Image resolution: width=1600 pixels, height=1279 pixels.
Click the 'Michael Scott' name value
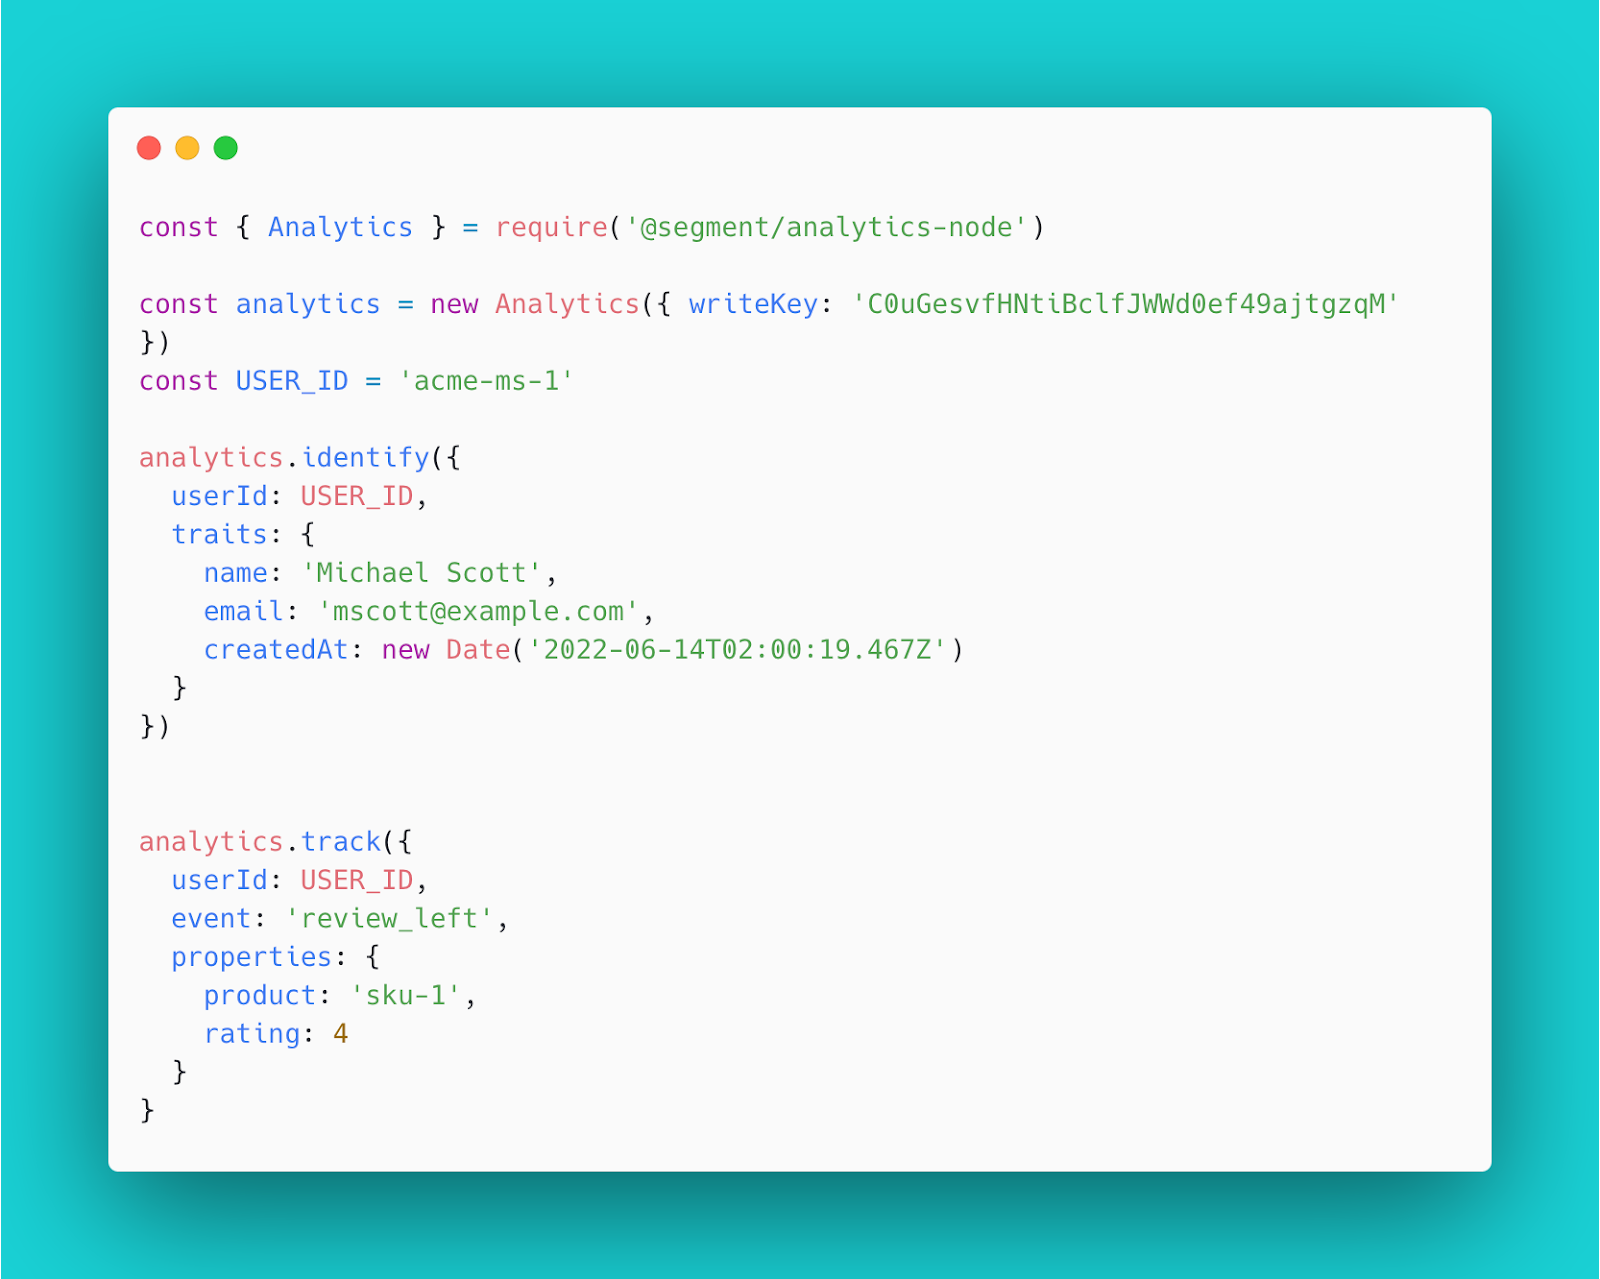[422, 573]
